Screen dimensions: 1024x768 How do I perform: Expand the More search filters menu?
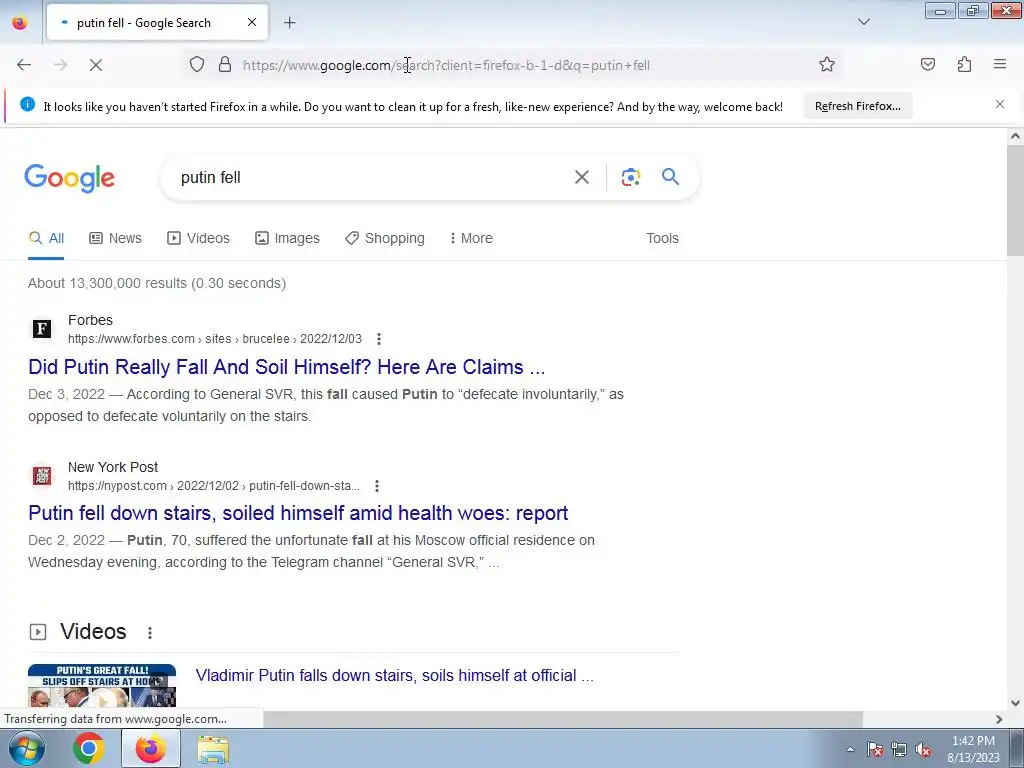(x=471, y=238)
